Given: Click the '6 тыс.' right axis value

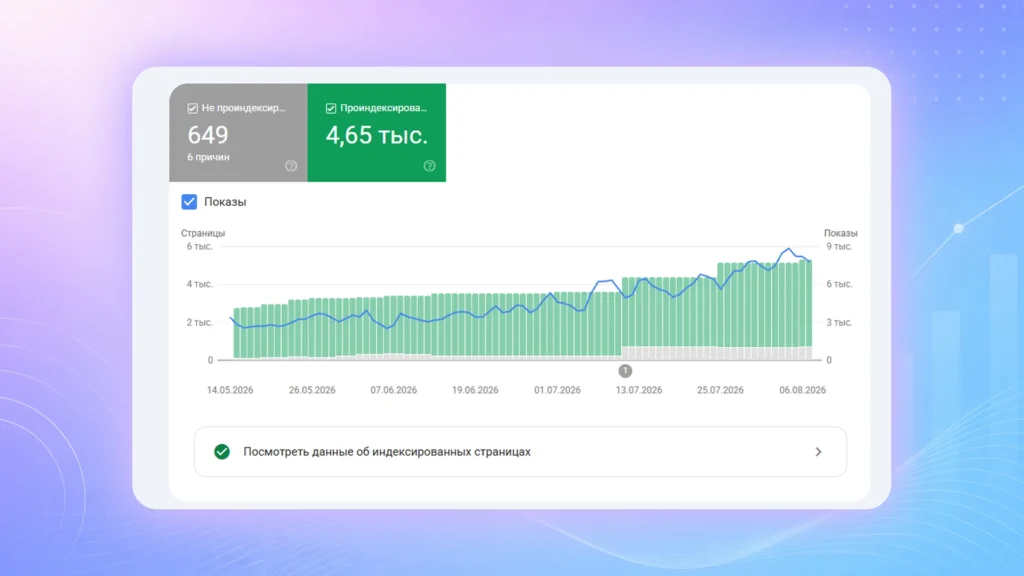Looking at the screenshot, I should [839, 284].
